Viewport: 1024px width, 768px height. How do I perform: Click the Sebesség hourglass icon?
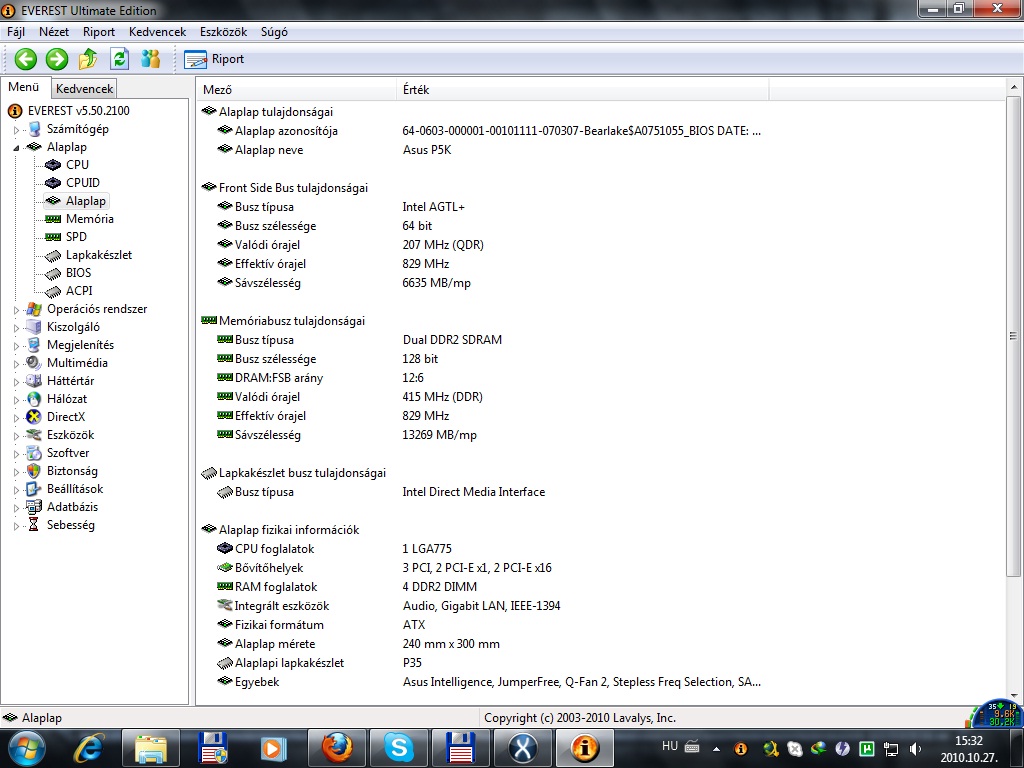(33, 525)
